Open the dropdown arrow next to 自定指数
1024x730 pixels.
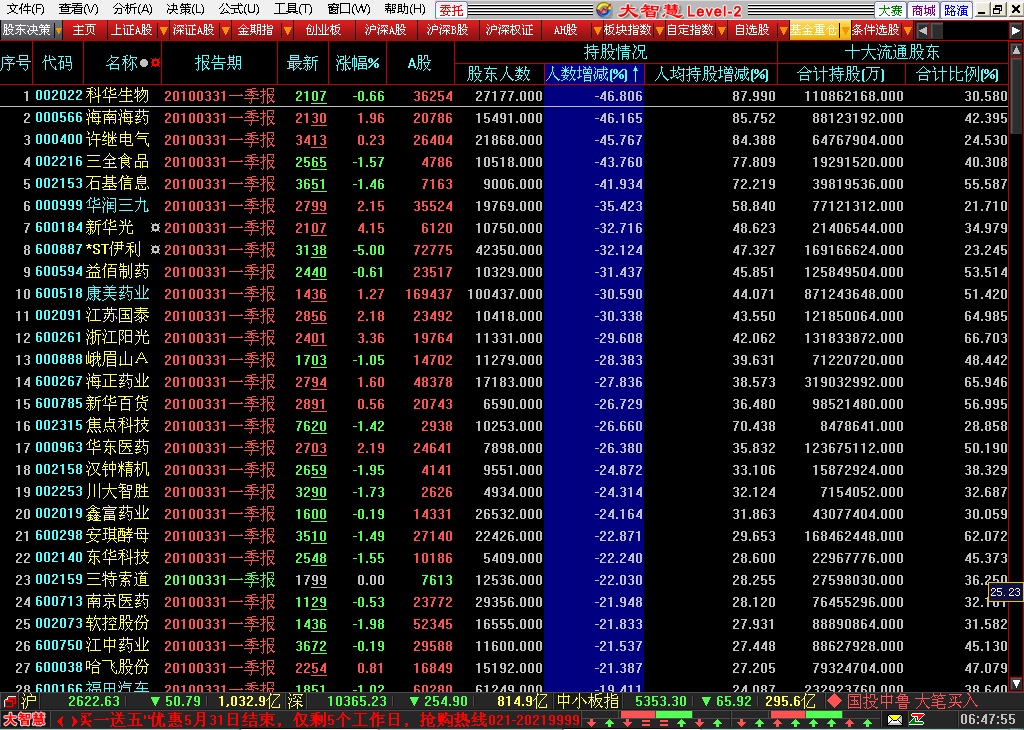coord(722,31)
